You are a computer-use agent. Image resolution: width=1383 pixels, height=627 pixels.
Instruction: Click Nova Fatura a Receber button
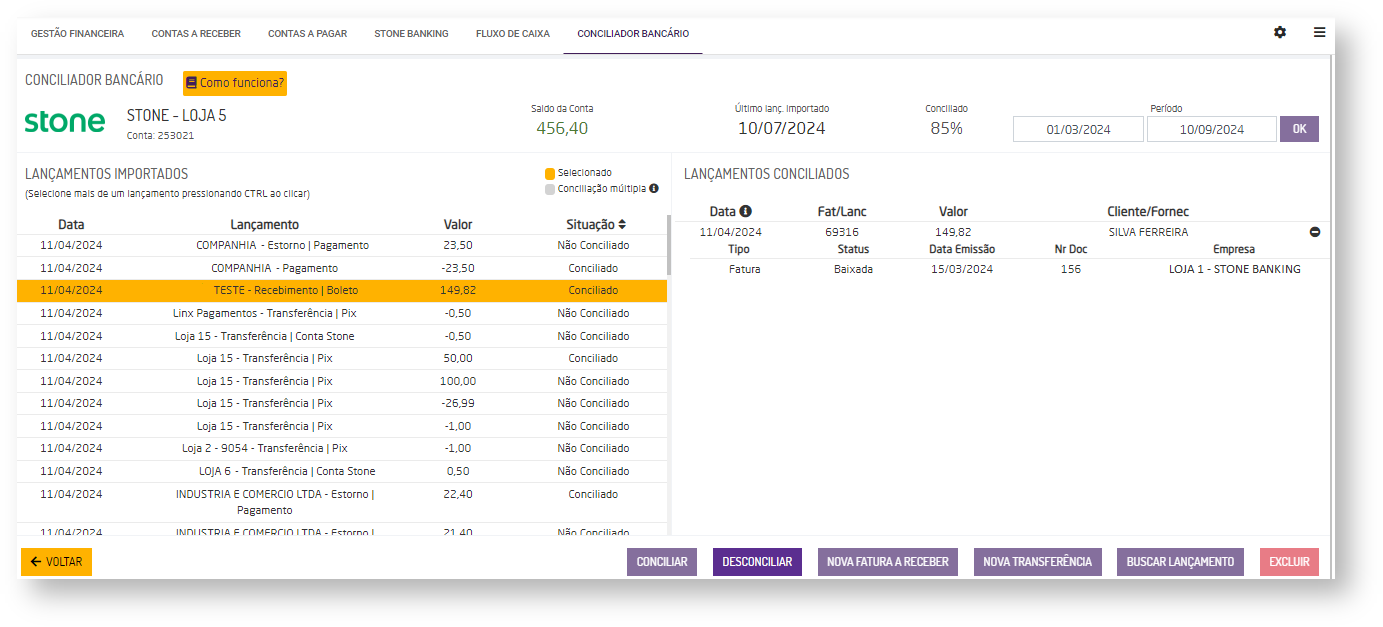point(888,562)
